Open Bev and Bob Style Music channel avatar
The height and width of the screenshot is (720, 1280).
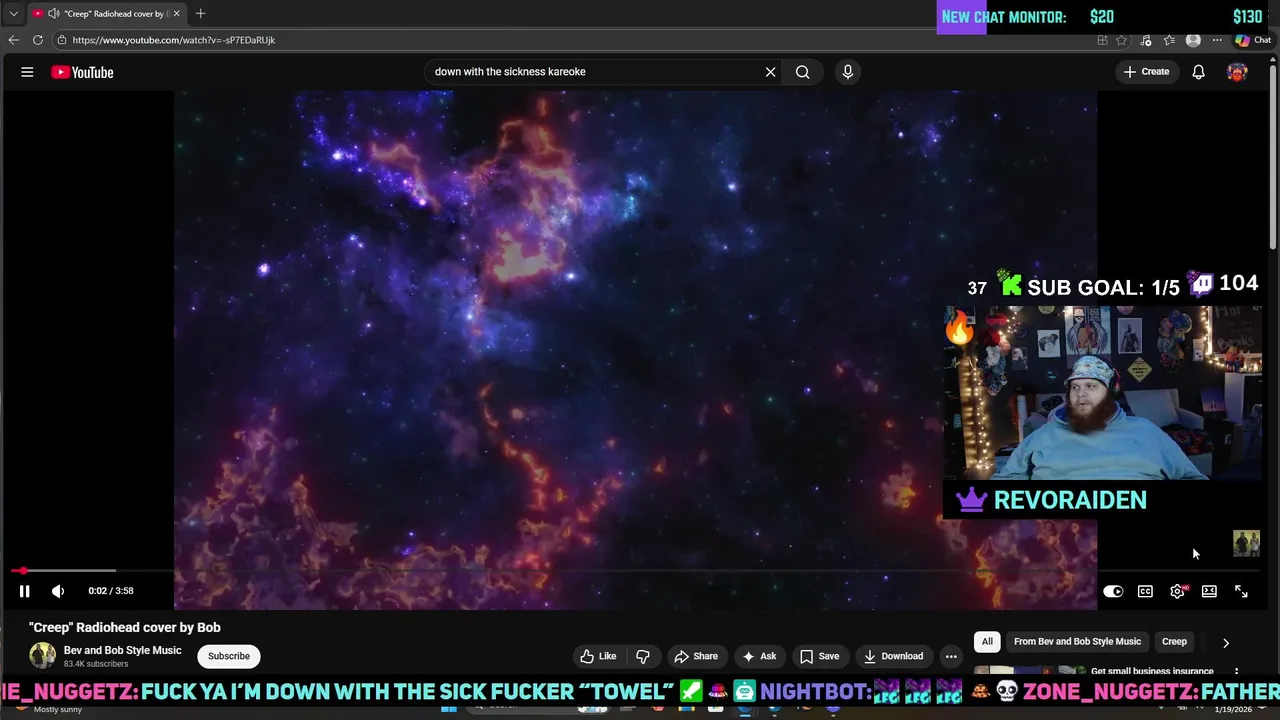point(42,656)
